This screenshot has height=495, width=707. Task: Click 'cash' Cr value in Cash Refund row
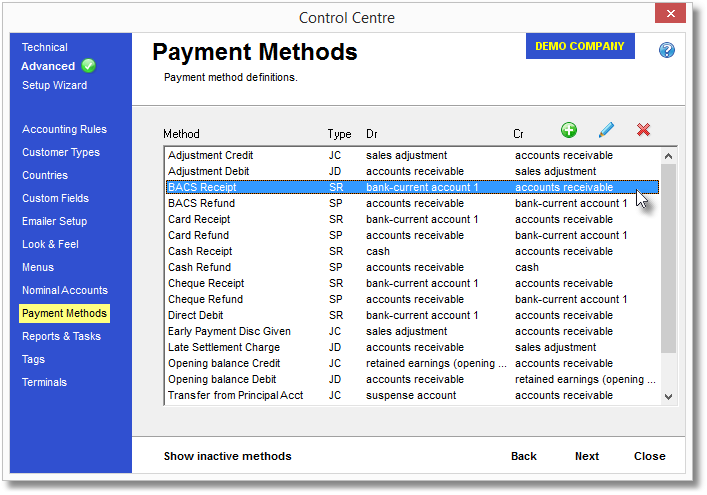pos(527,267)
